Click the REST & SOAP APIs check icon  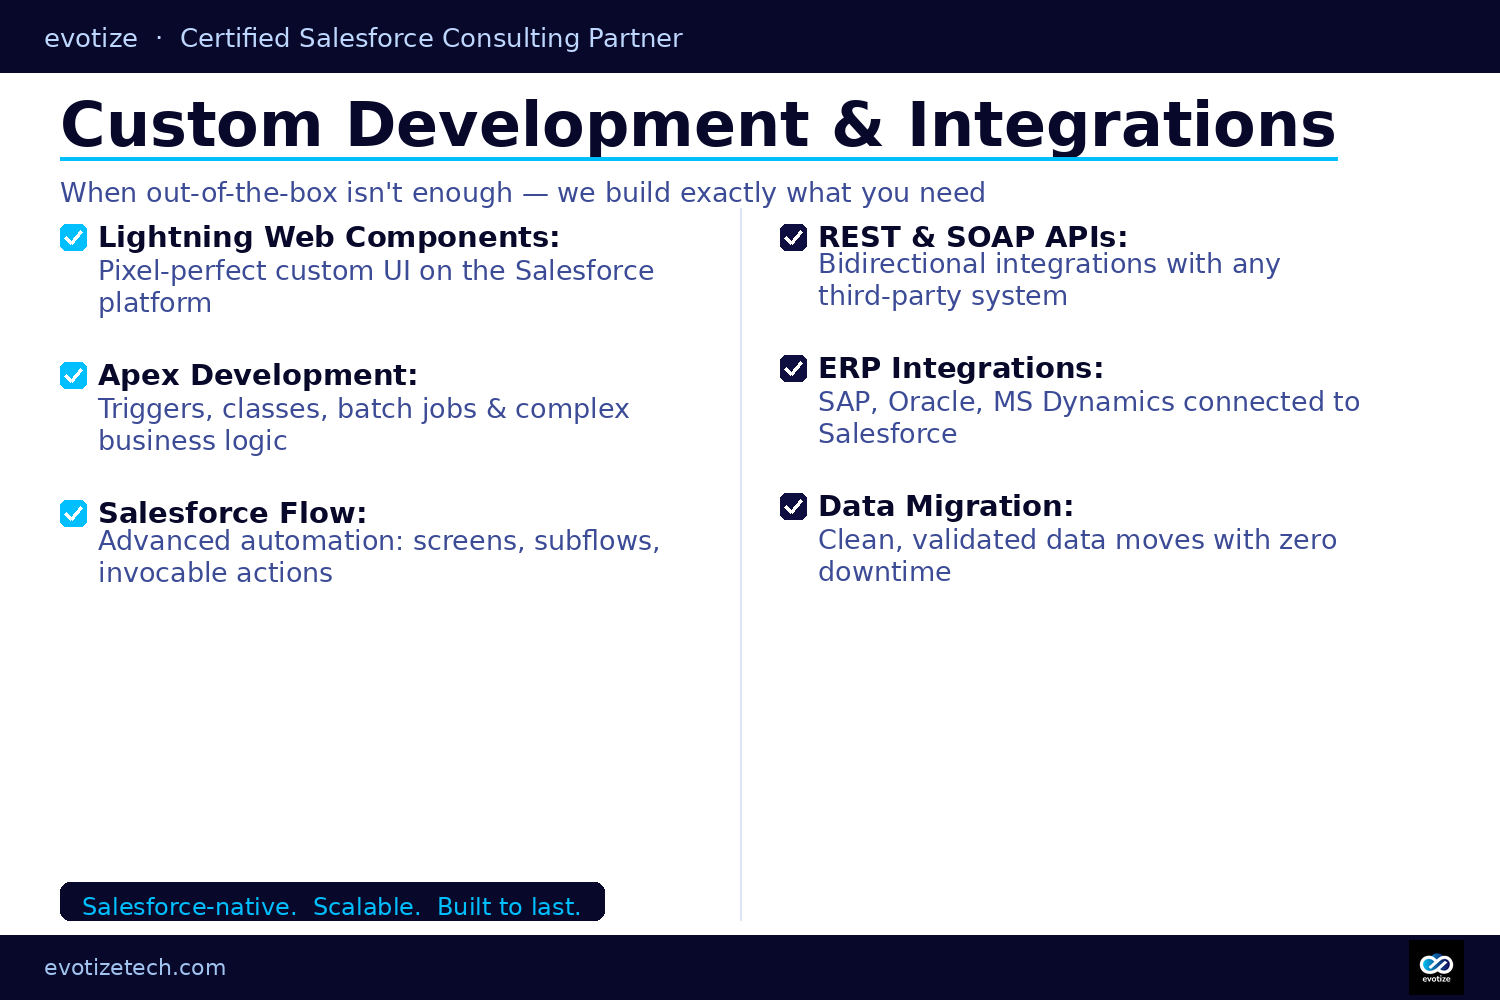point(793,238)
